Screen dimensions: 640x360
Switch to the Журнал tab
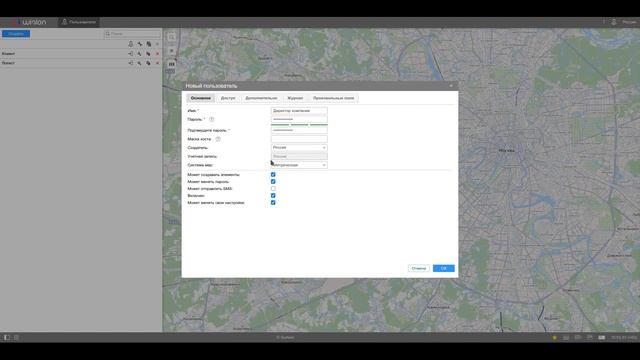295,98
